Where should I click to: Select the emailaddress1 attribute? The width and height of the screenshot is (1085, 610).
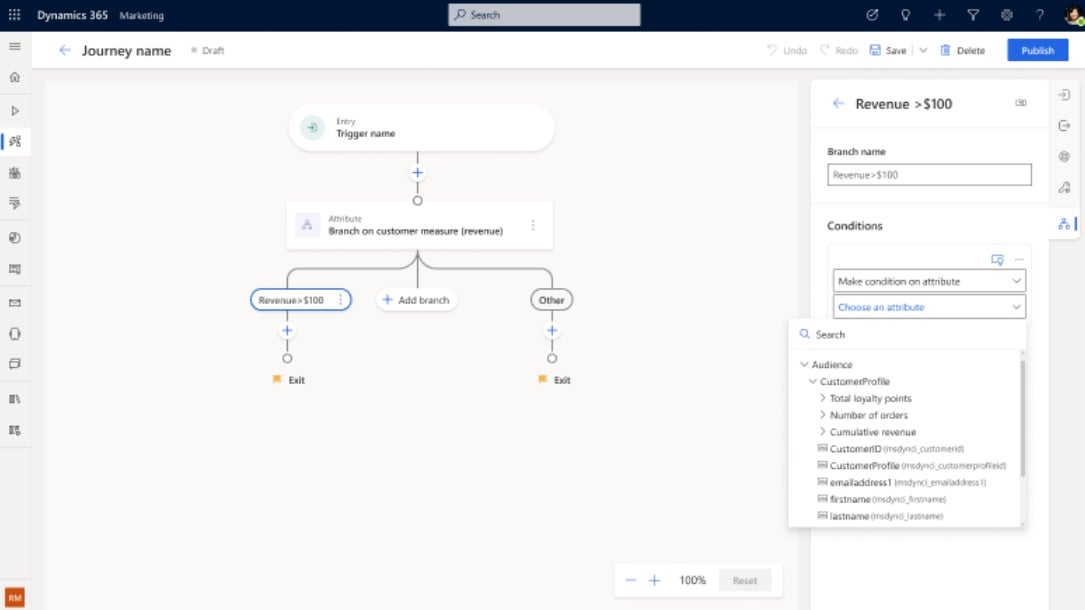pos(902,482)
